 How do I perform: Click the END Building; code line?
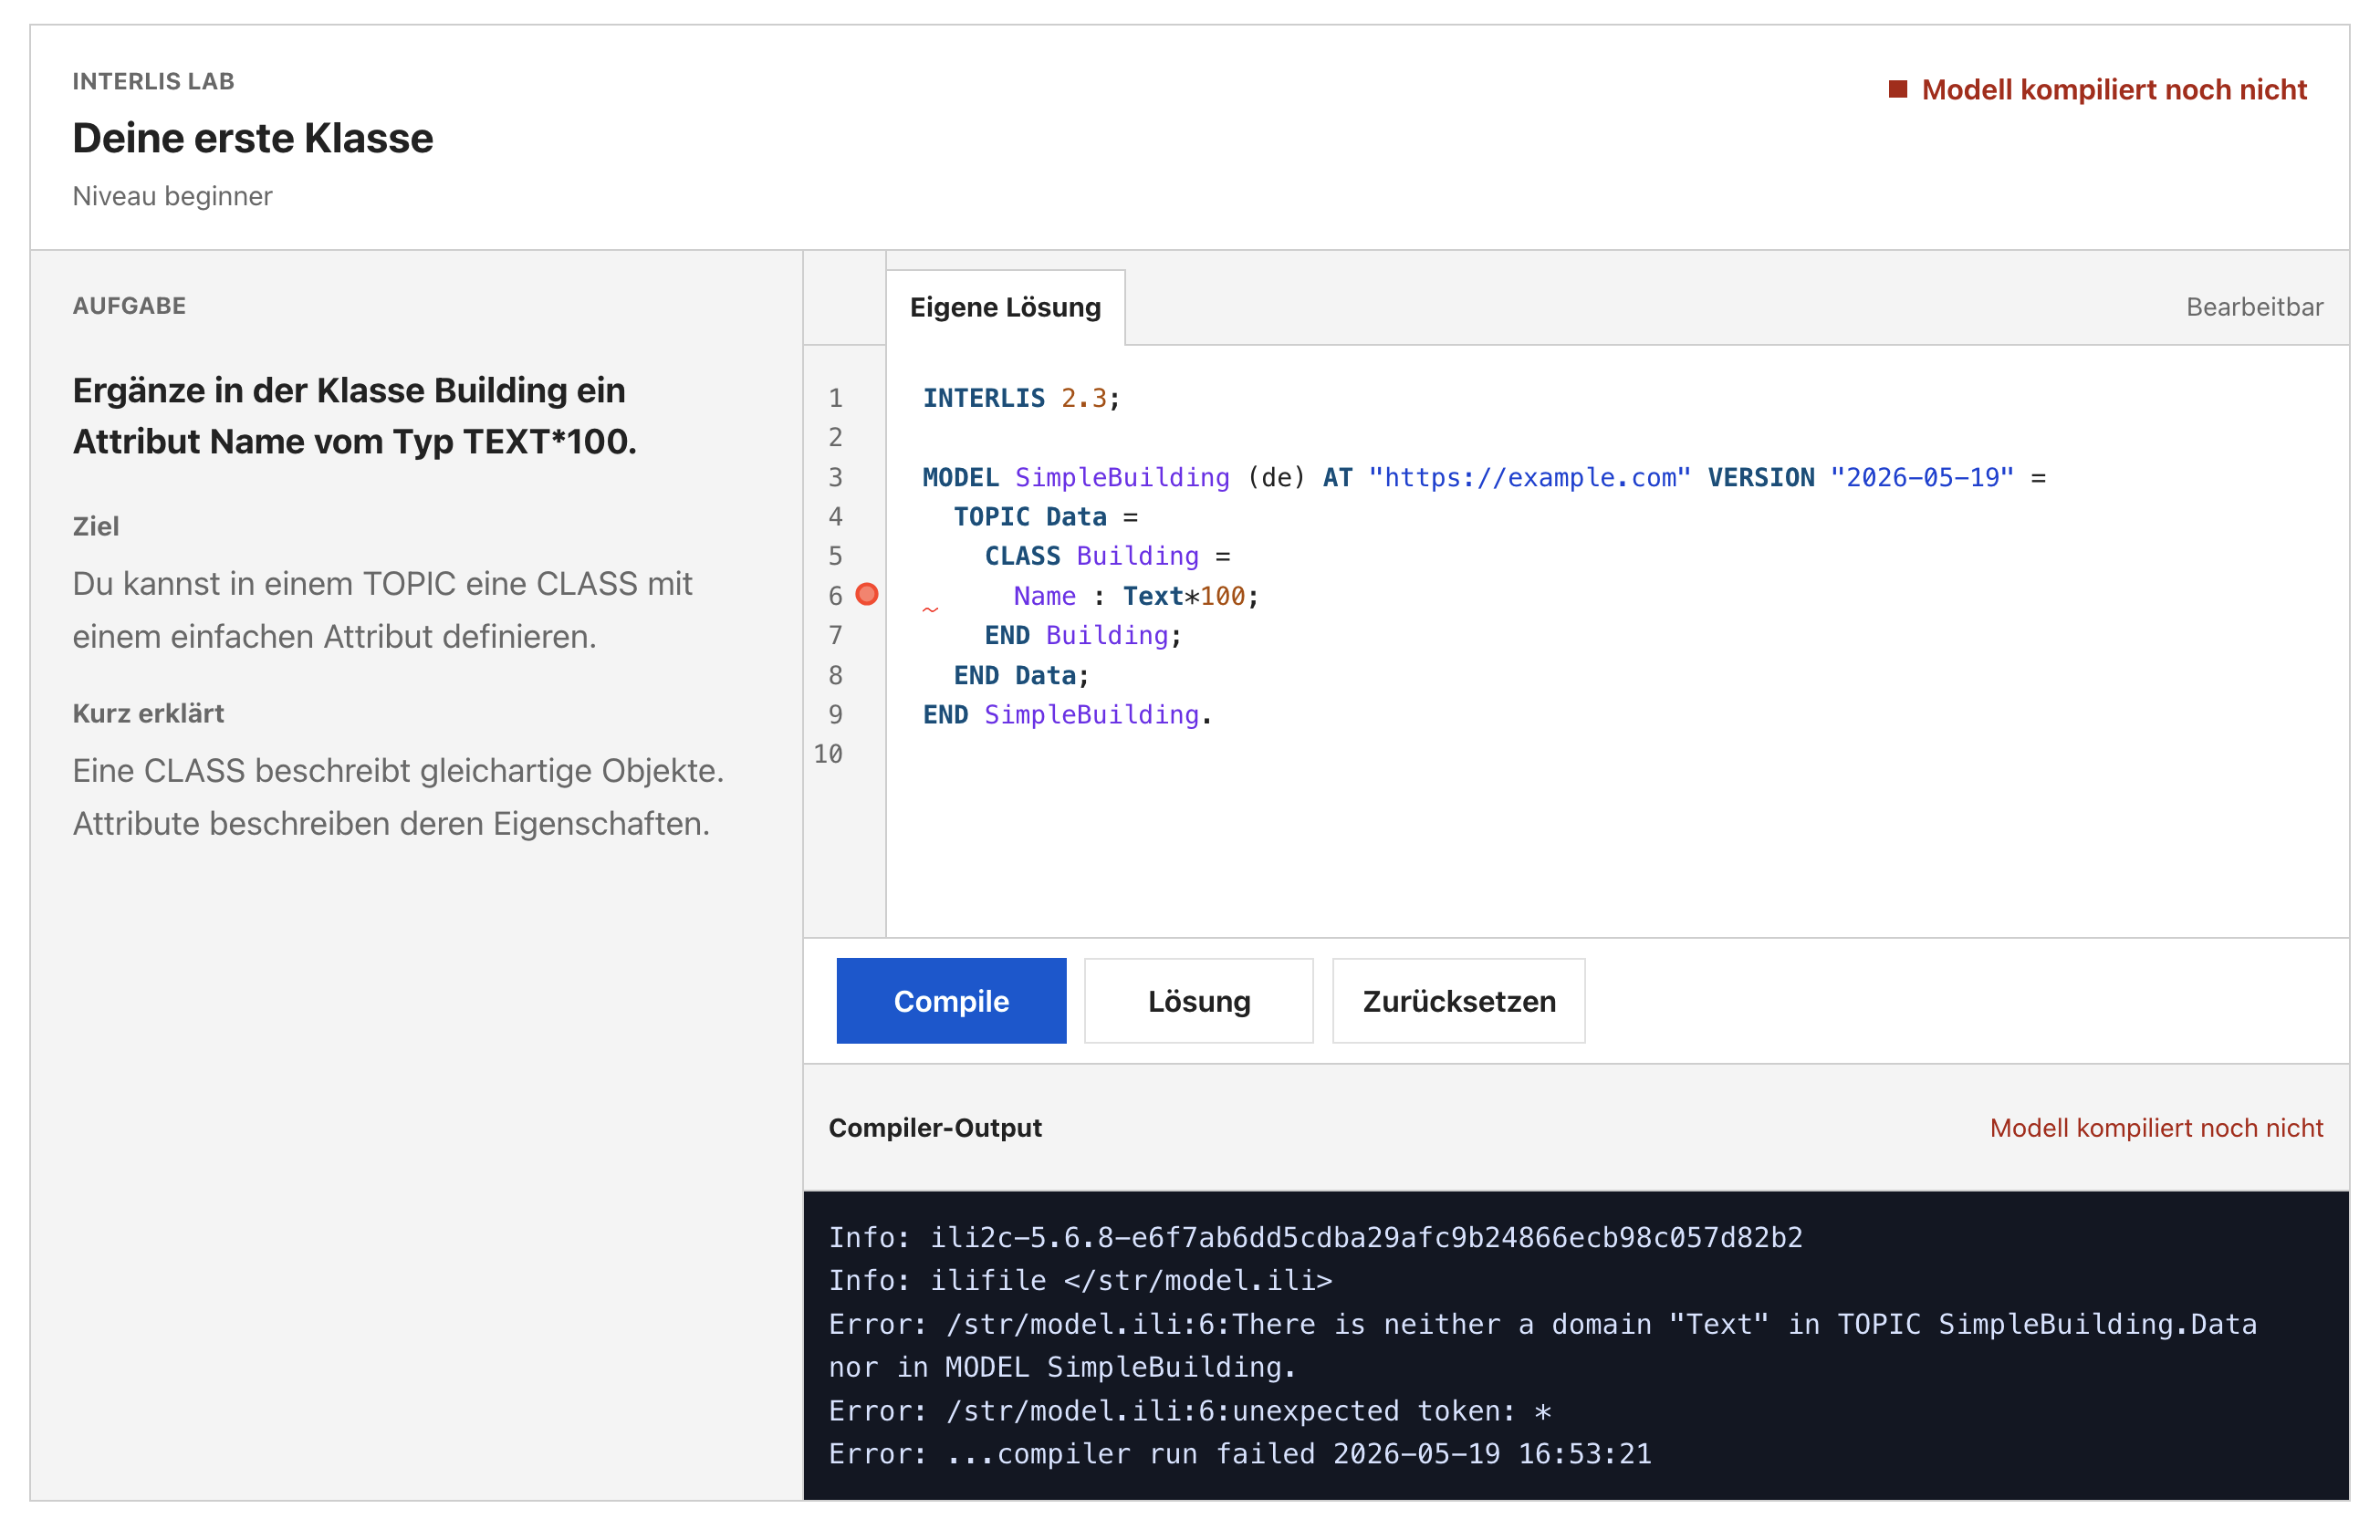[1083, 635]
